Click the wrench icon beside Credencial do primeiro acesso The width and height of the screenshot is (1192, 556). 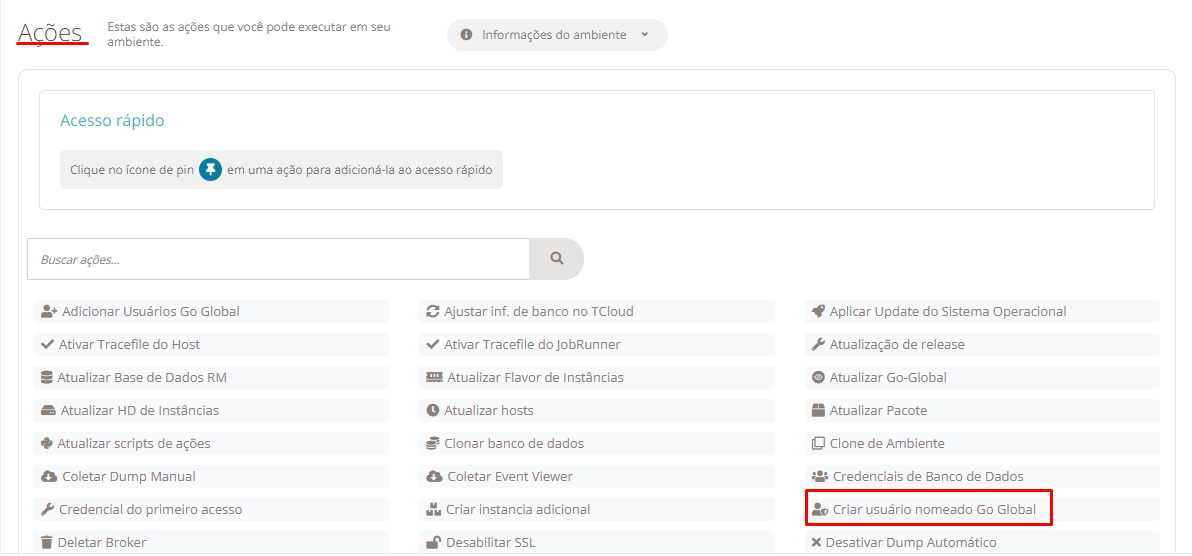point(47,510)
